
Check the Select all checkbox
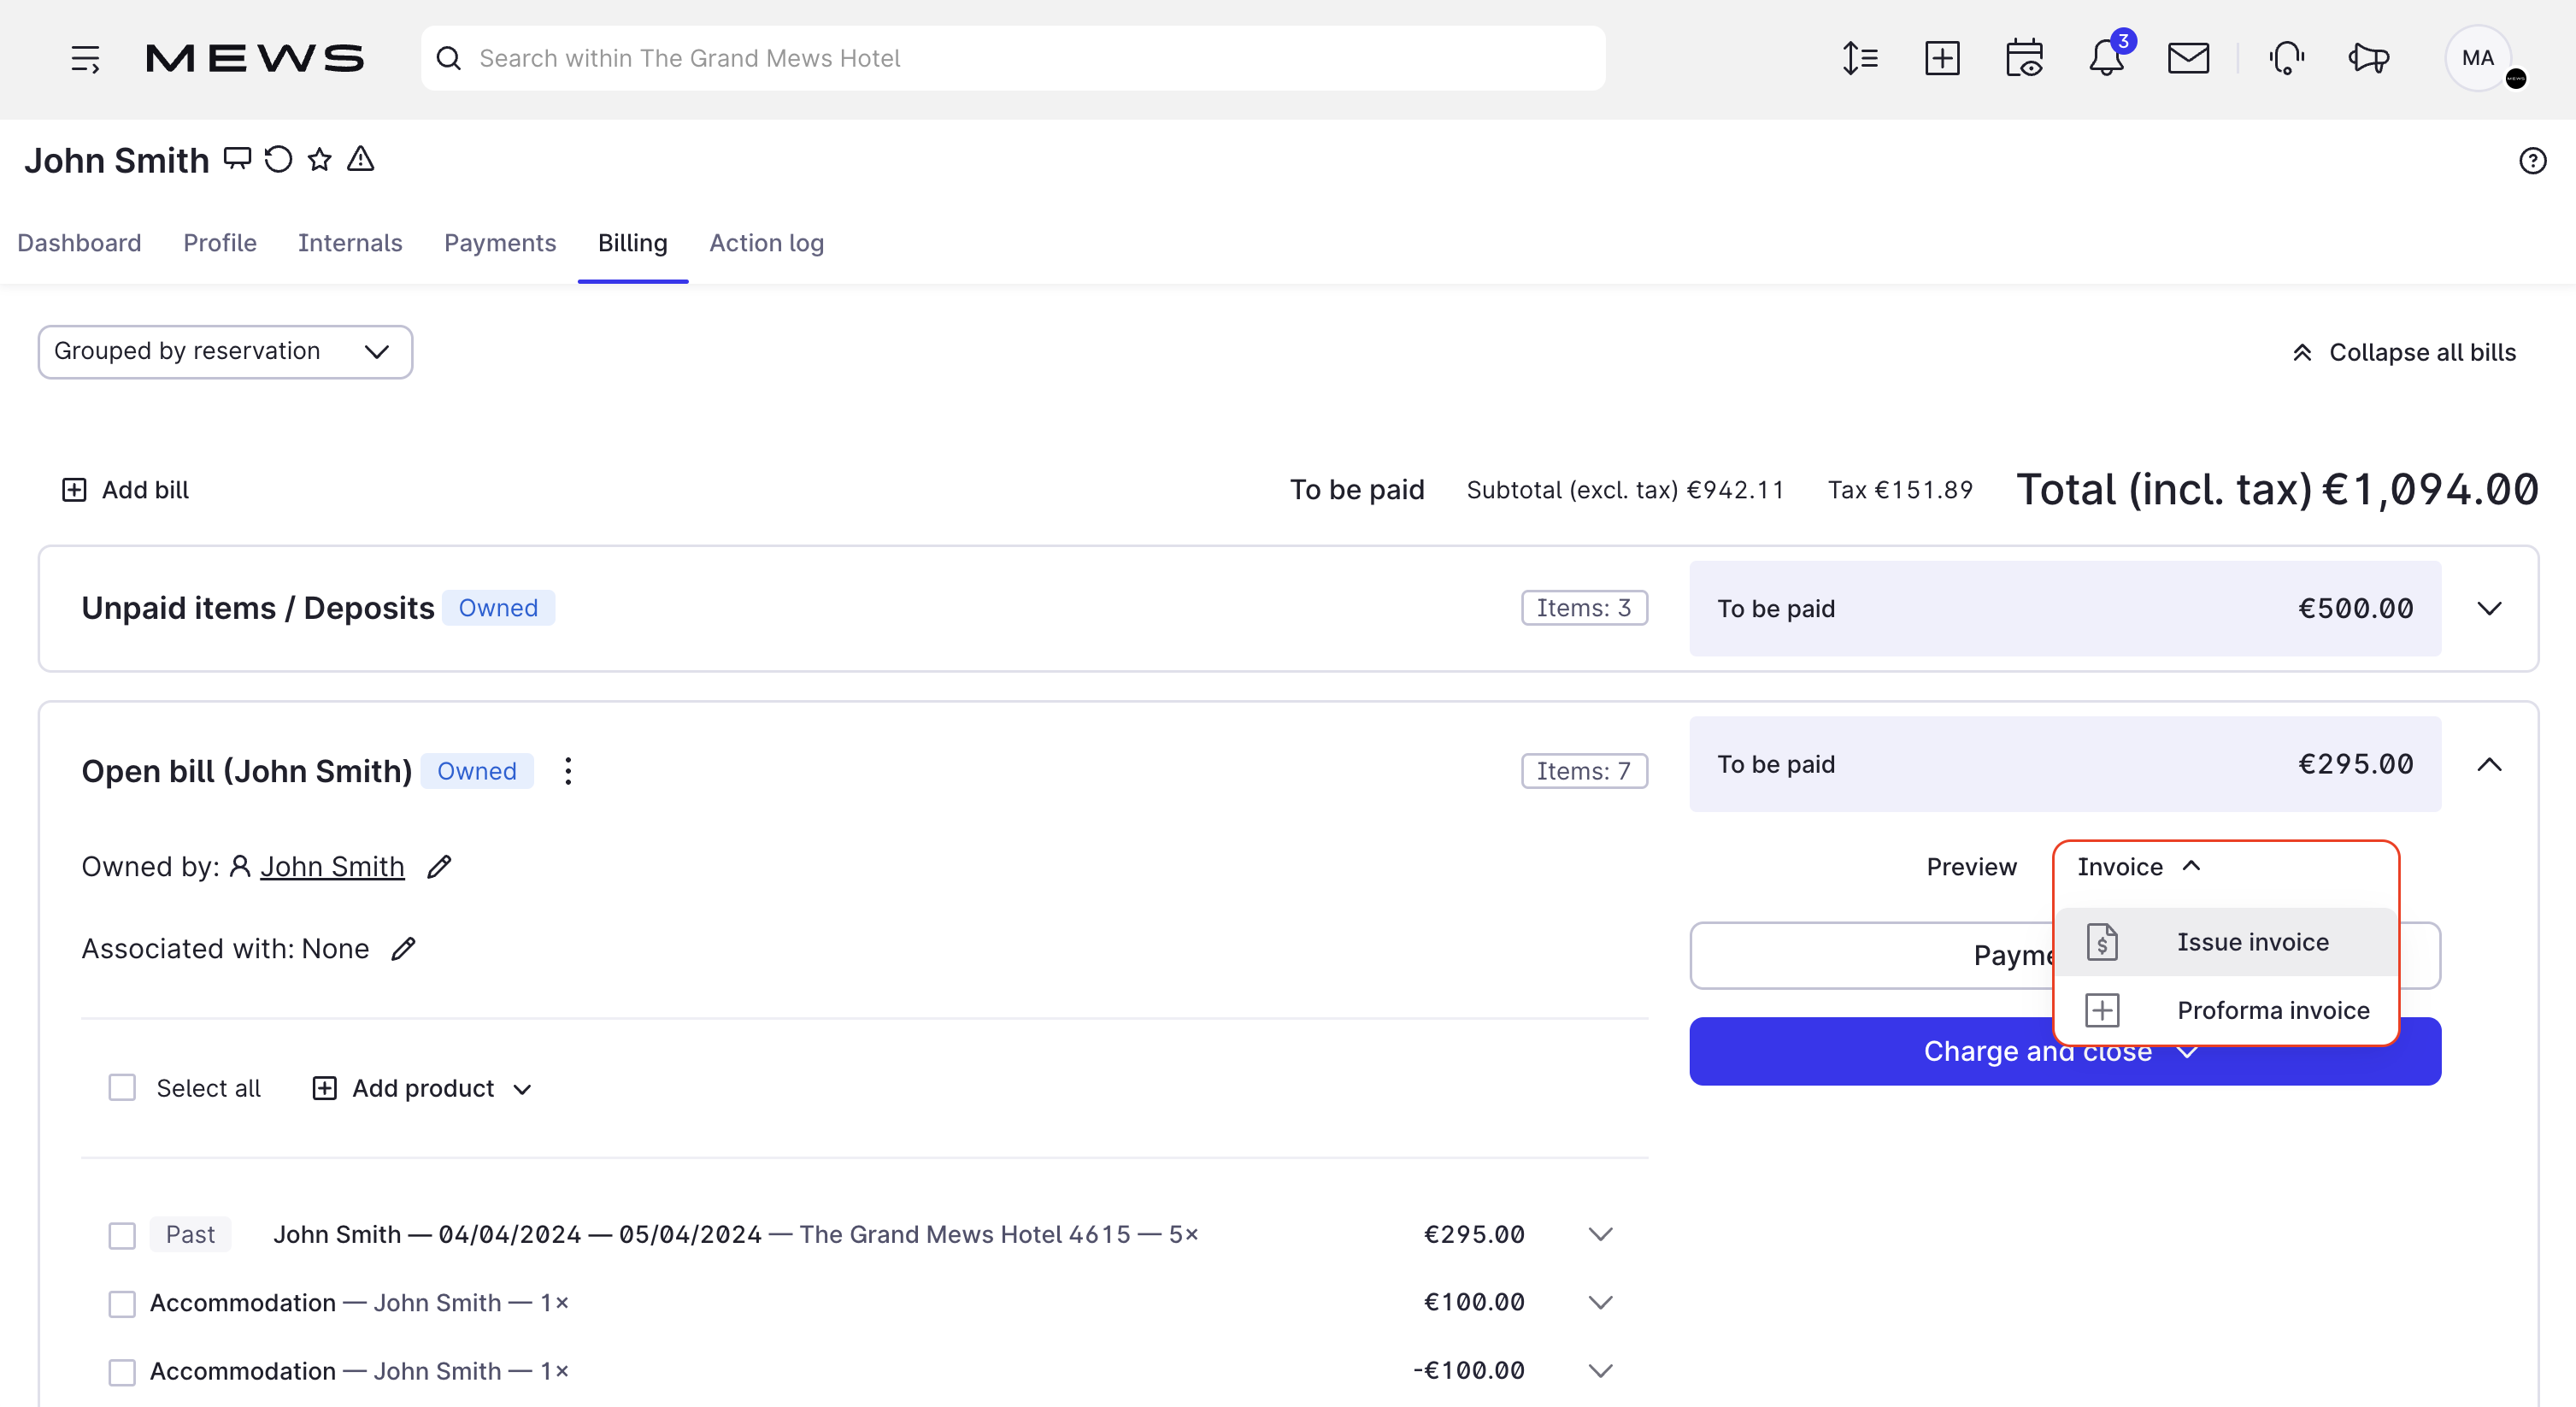(121, 1087)
